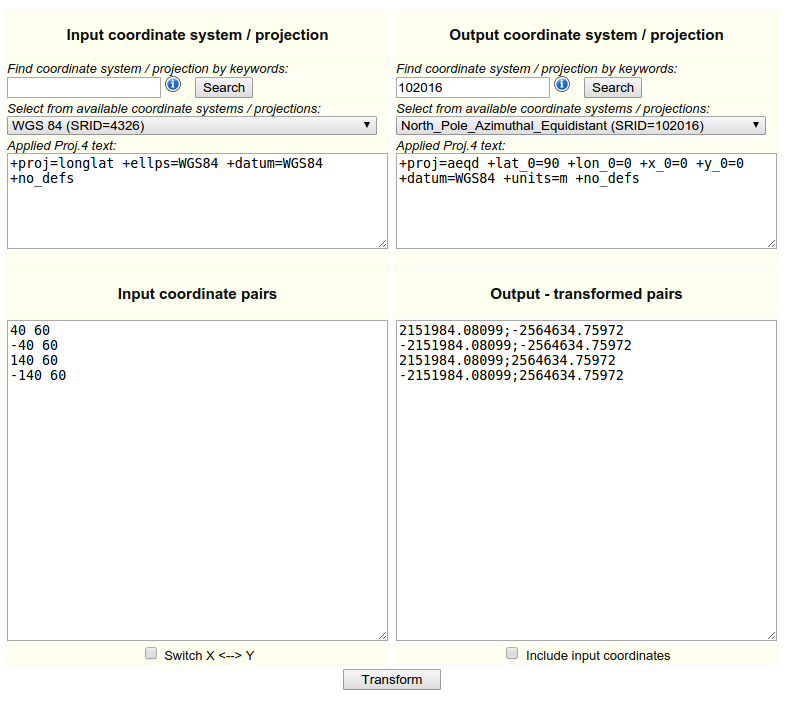This screenshot has height=704, width=791.
Task: Place cursor on the '-140 60' input line
Action: coord(38,376)
